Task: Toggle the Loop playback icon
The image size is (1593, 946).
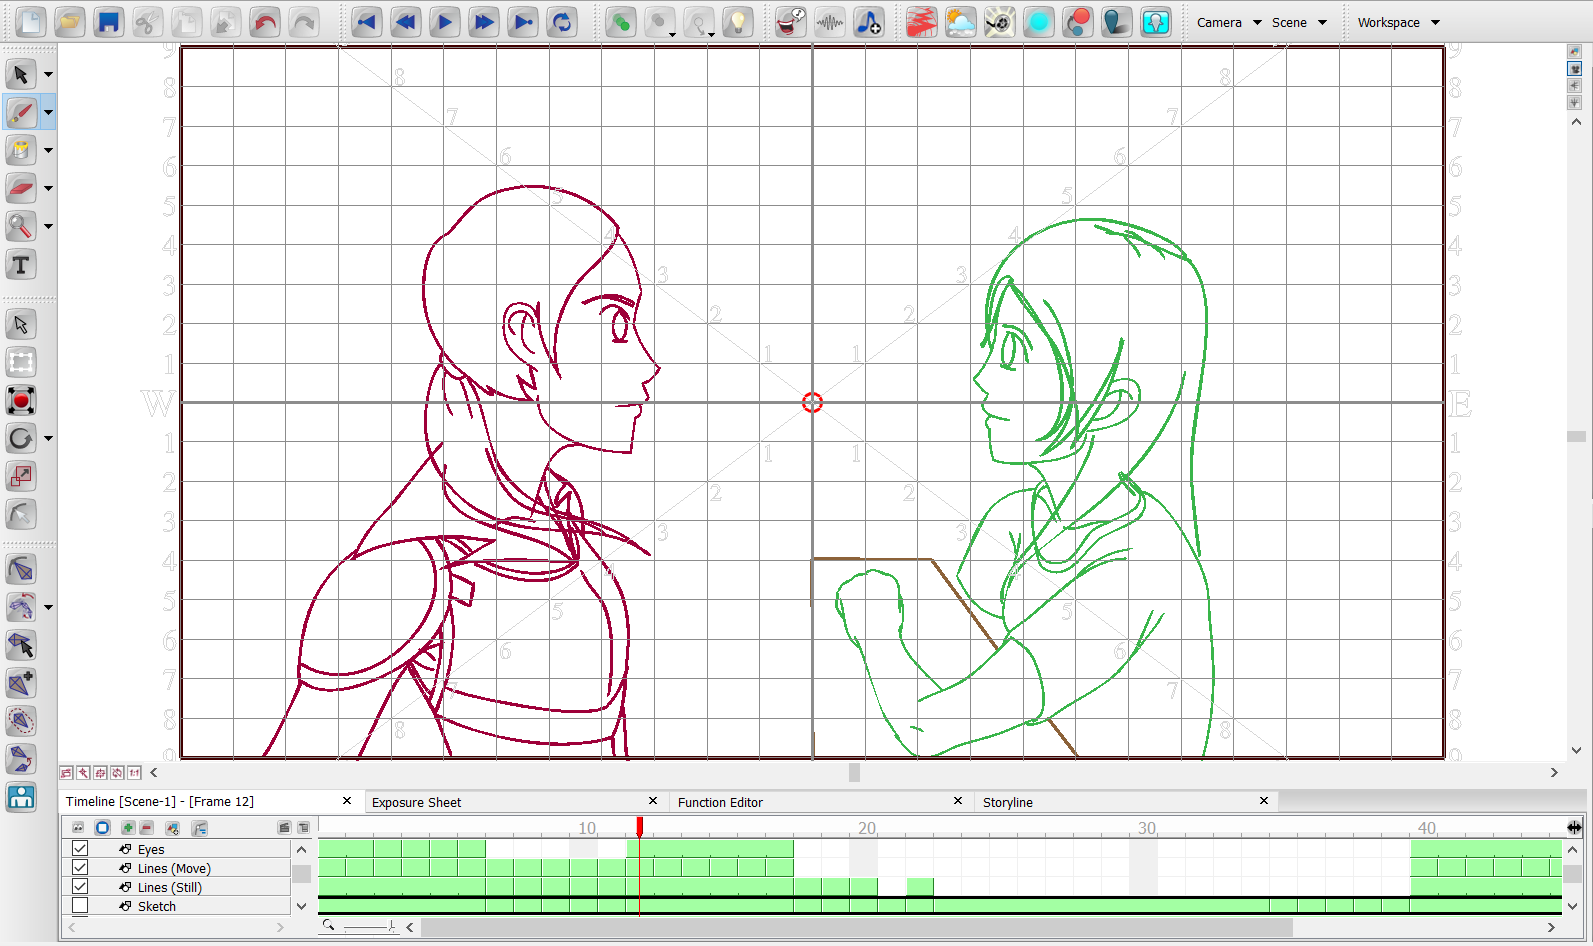Action: pos(562,22)
